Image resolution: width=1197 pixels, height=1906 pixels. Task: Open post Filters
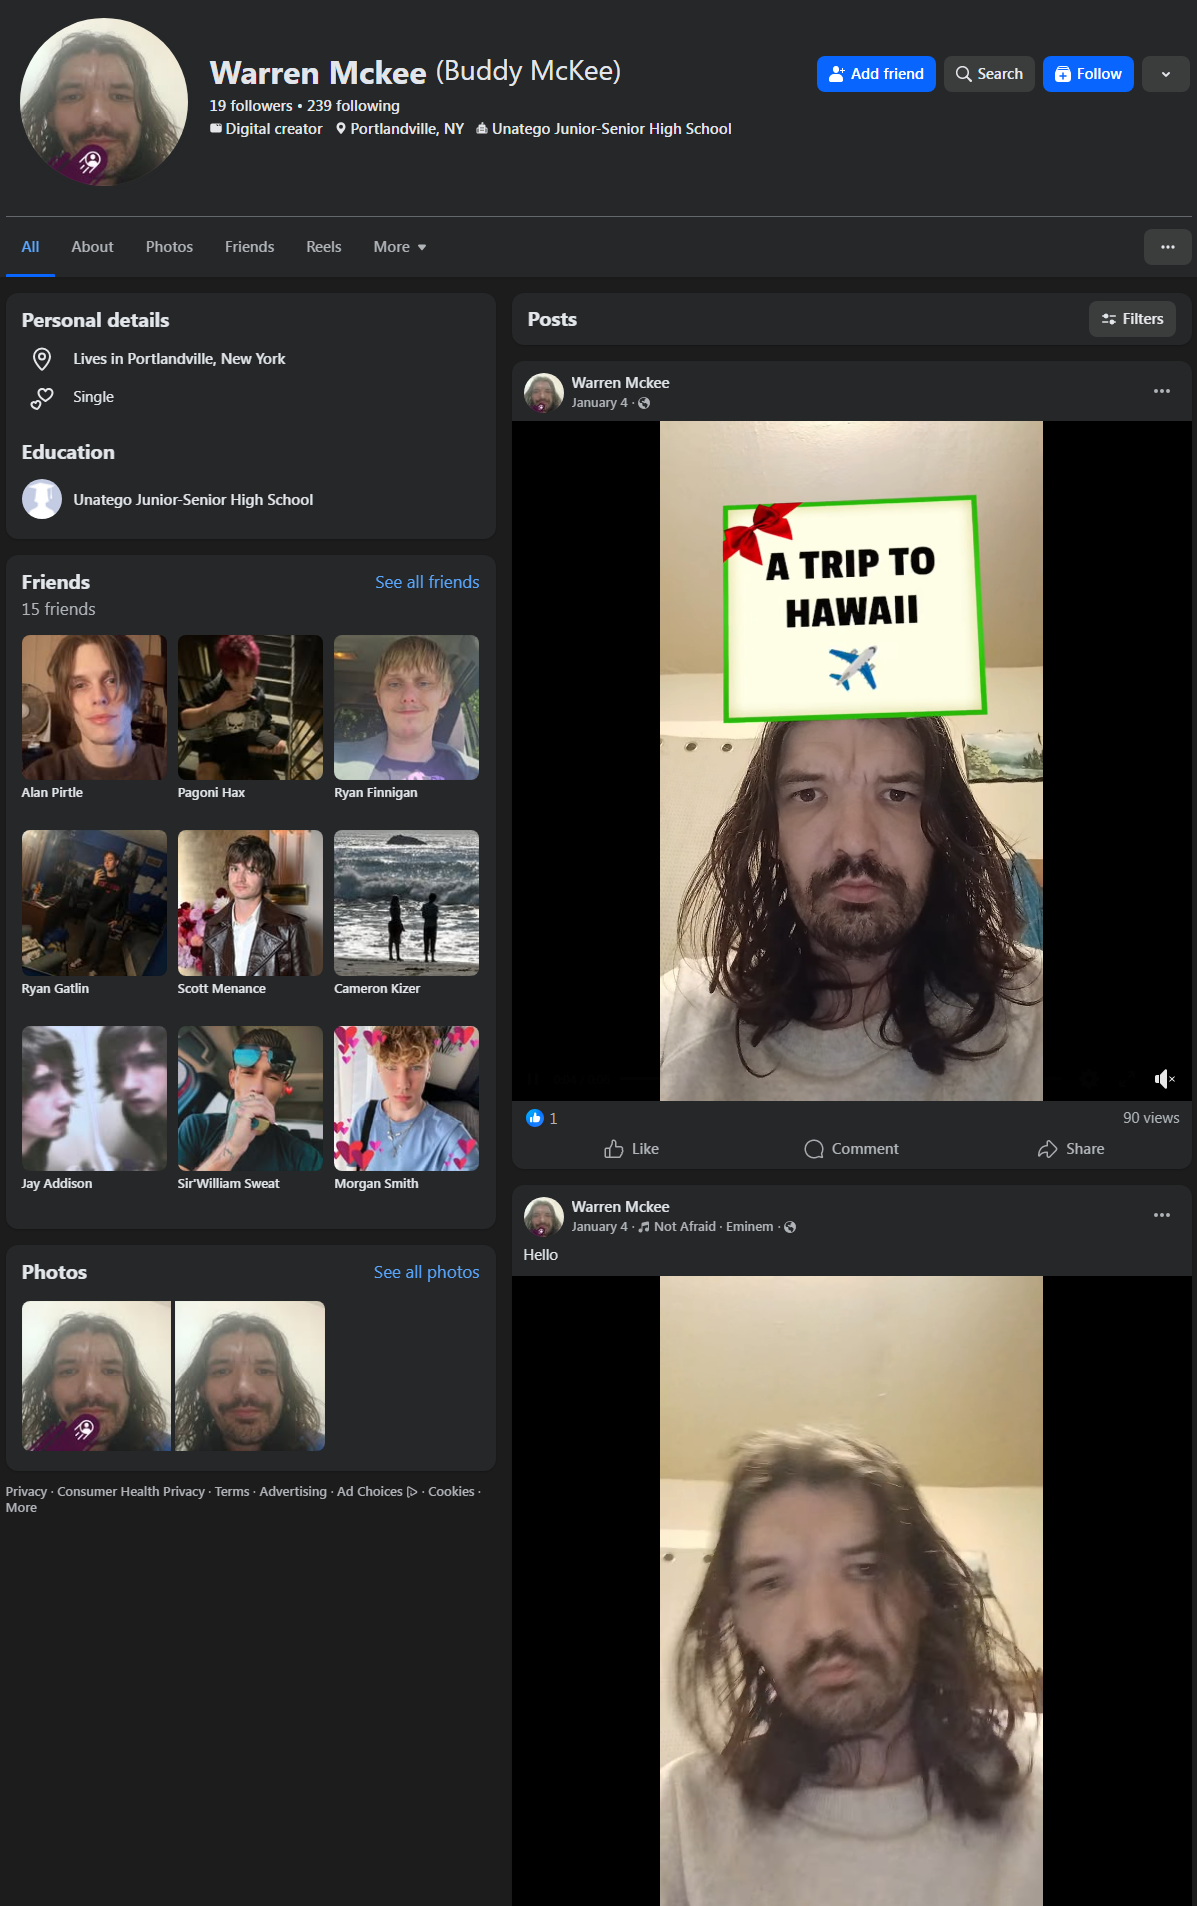point(1132,319)
